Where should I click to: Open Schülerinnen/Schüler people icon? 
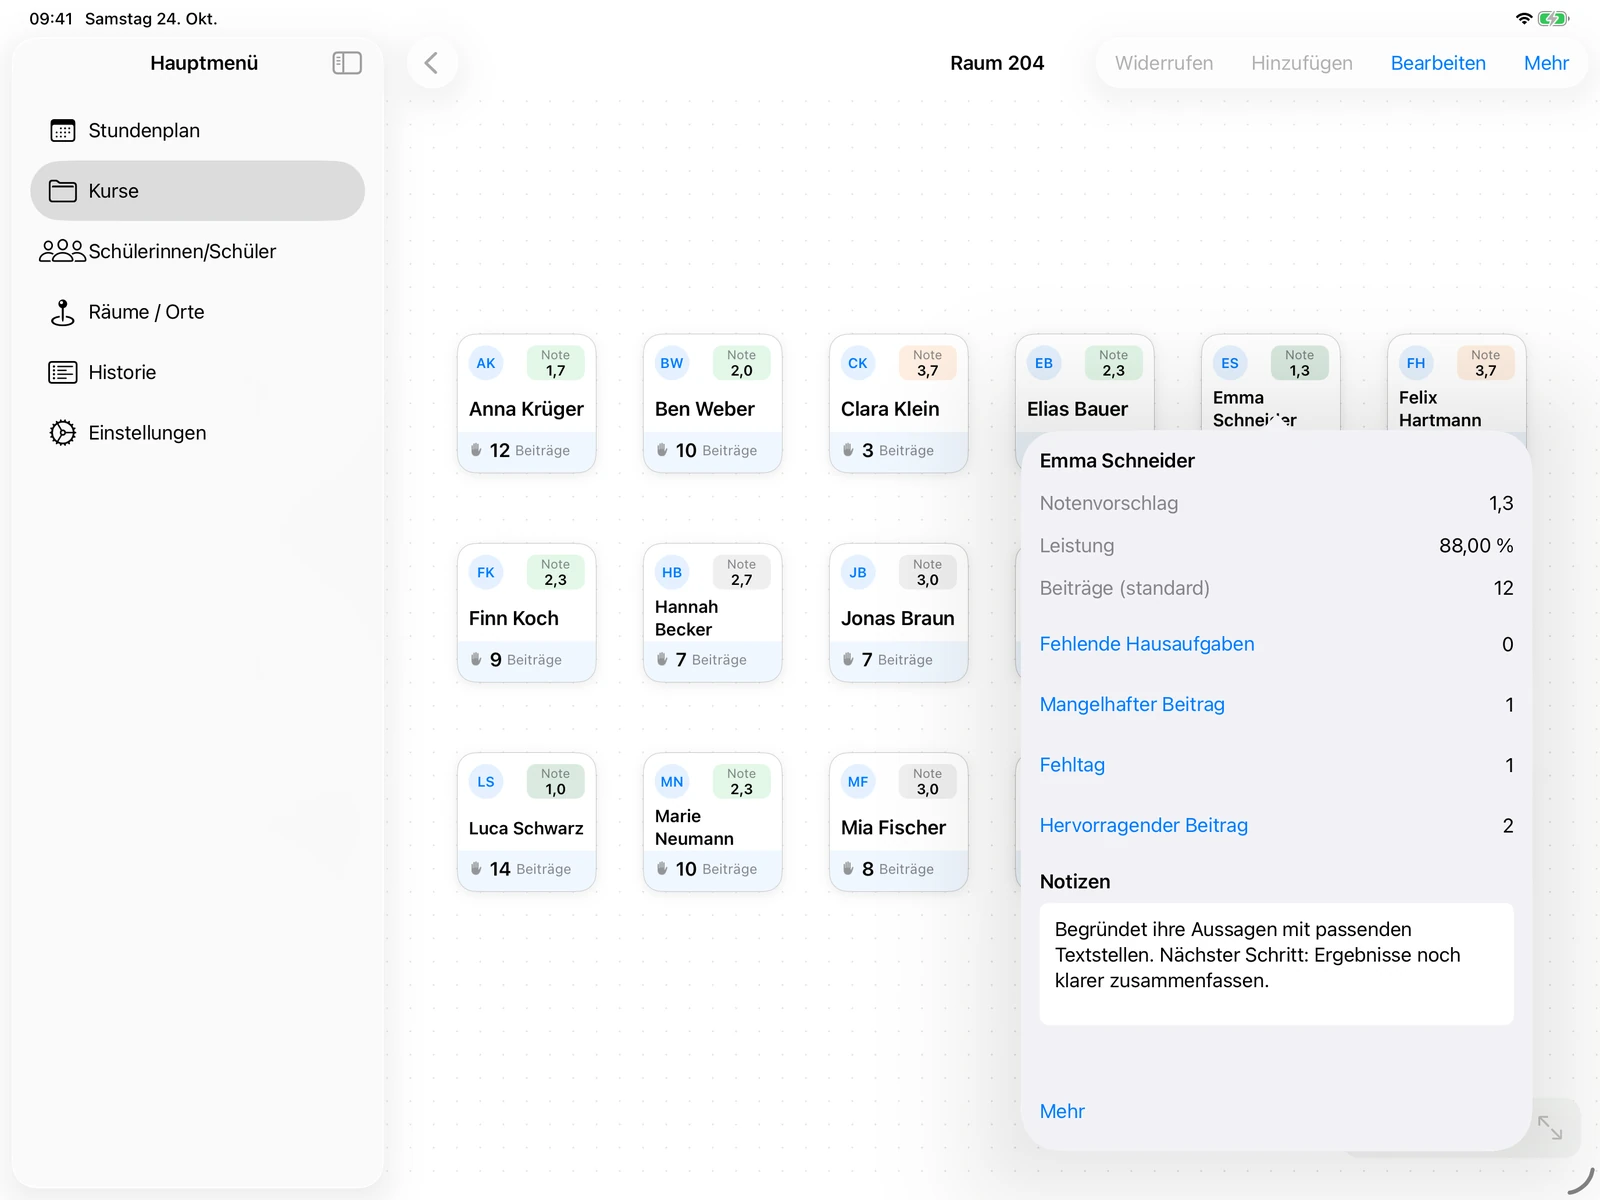[62, 251]
